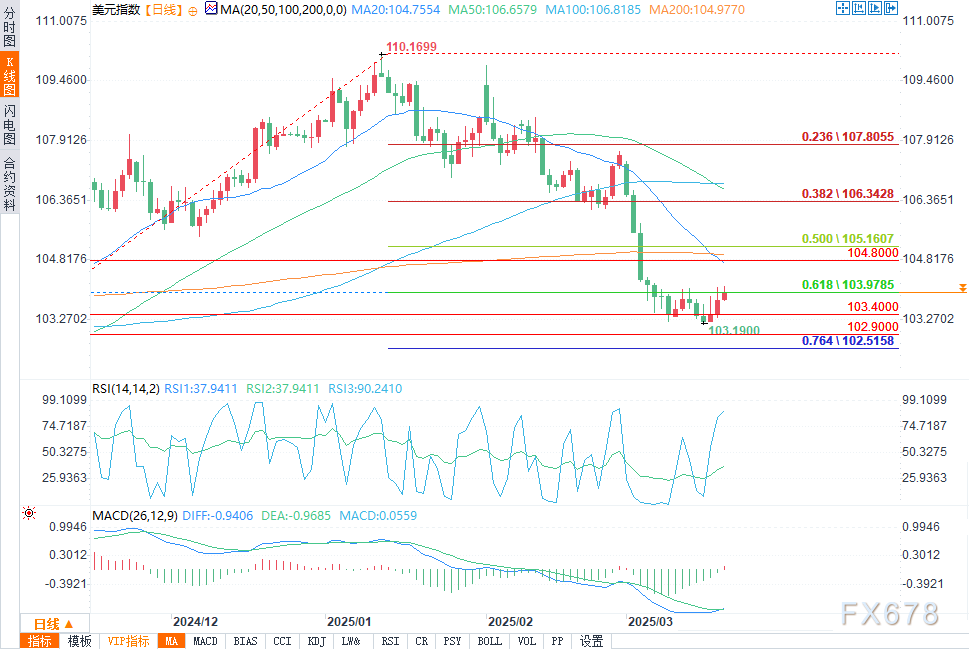The height and width of the screenshot is (649, 969).
Task: Select the MA indicator button
Action: [x=171, y=641]
